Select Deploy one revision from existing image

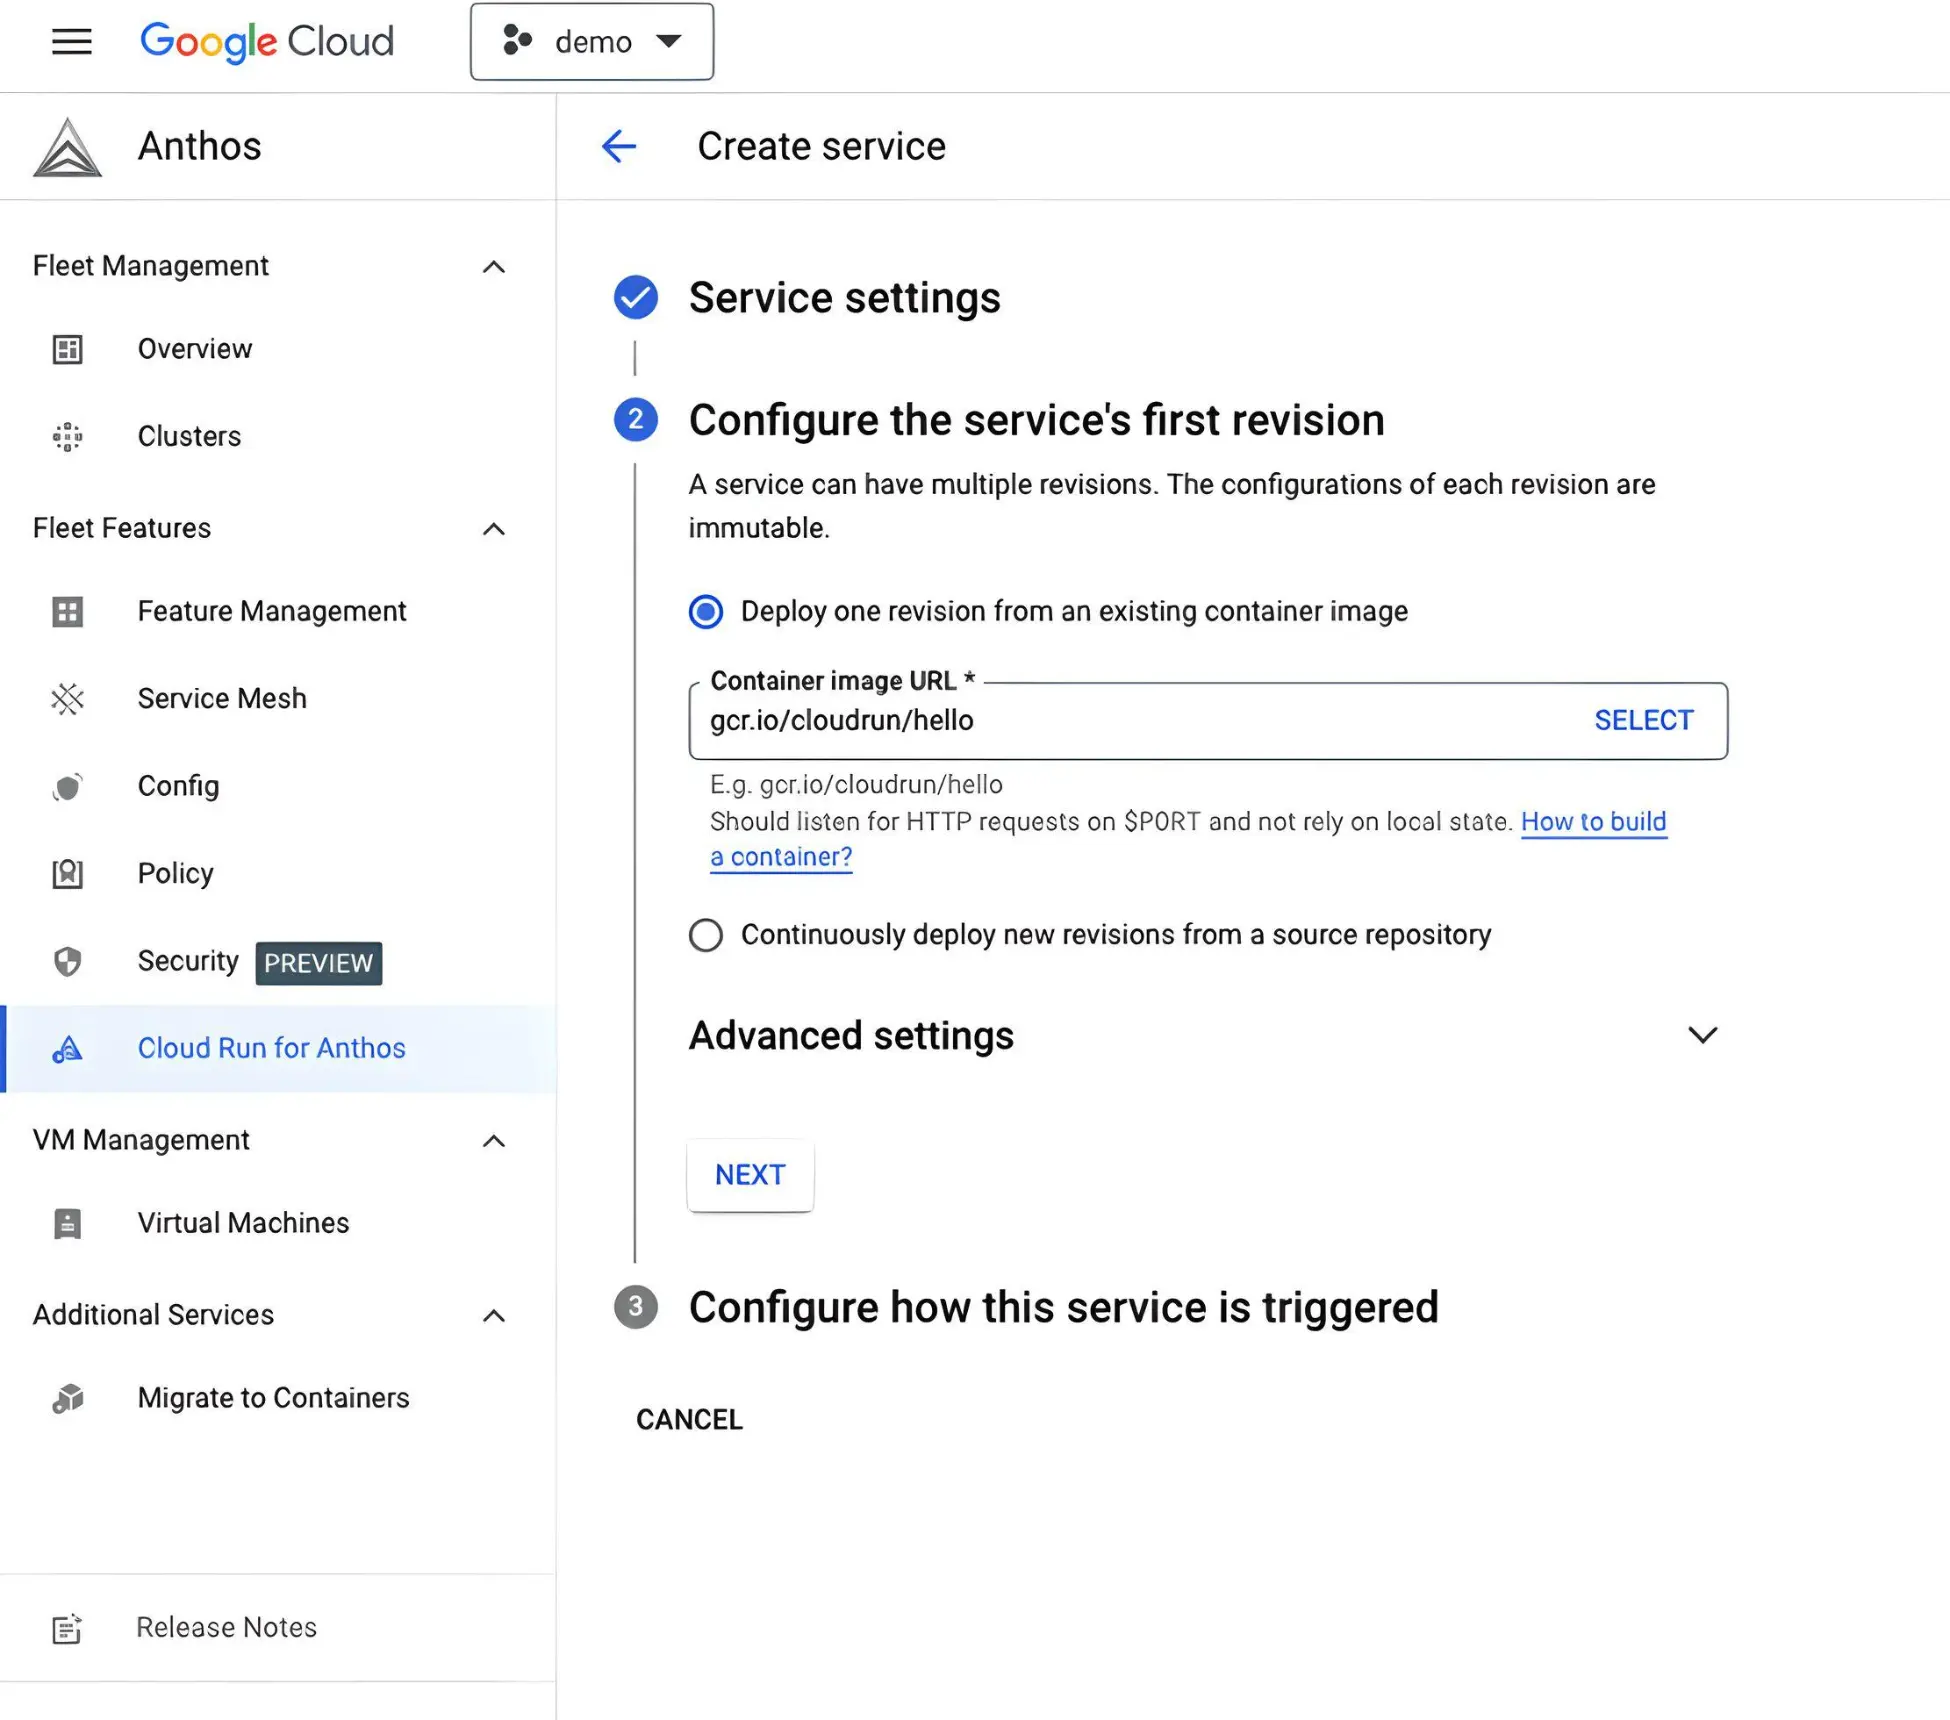(706, 611)
